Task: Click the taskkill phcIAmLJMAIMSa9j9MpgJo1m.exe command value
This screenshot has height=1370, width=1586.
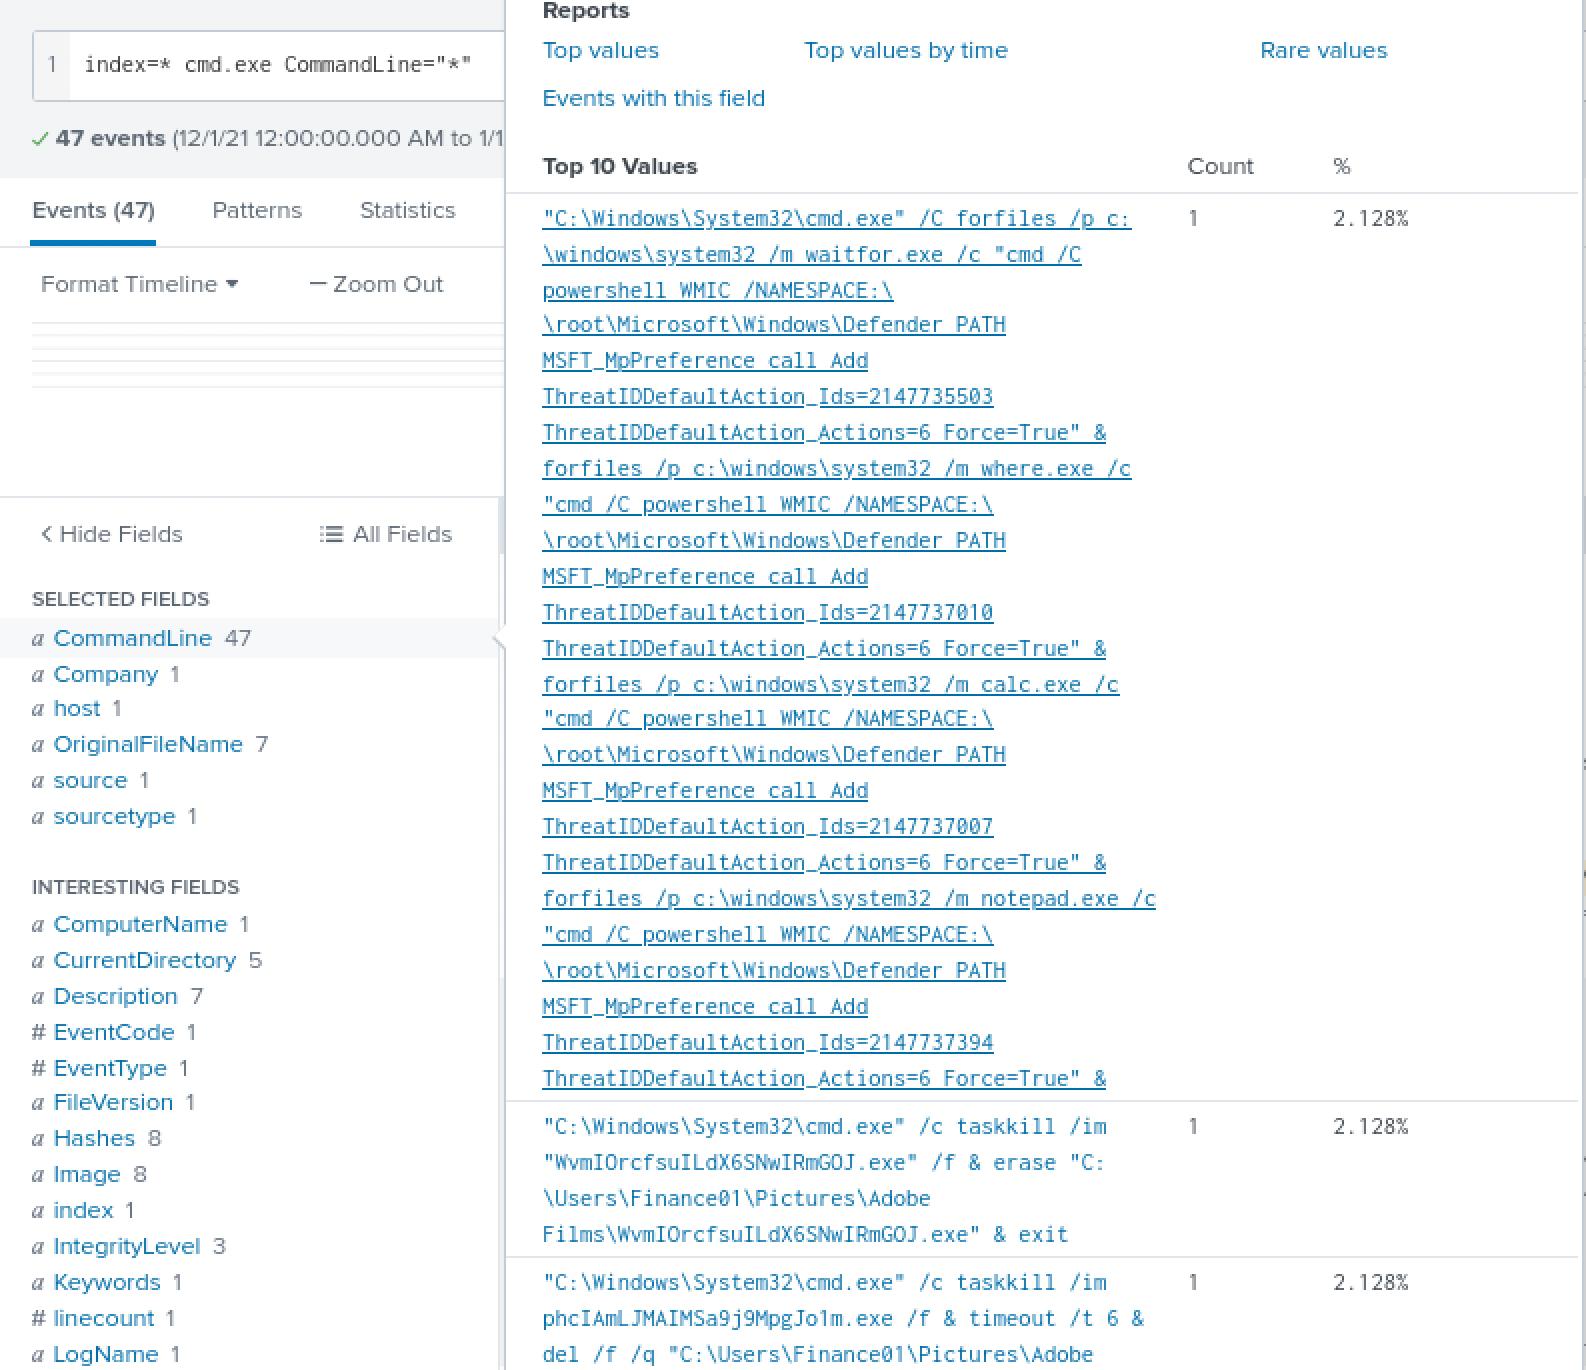Action: pyautogui.click(x=843, y=1318)
